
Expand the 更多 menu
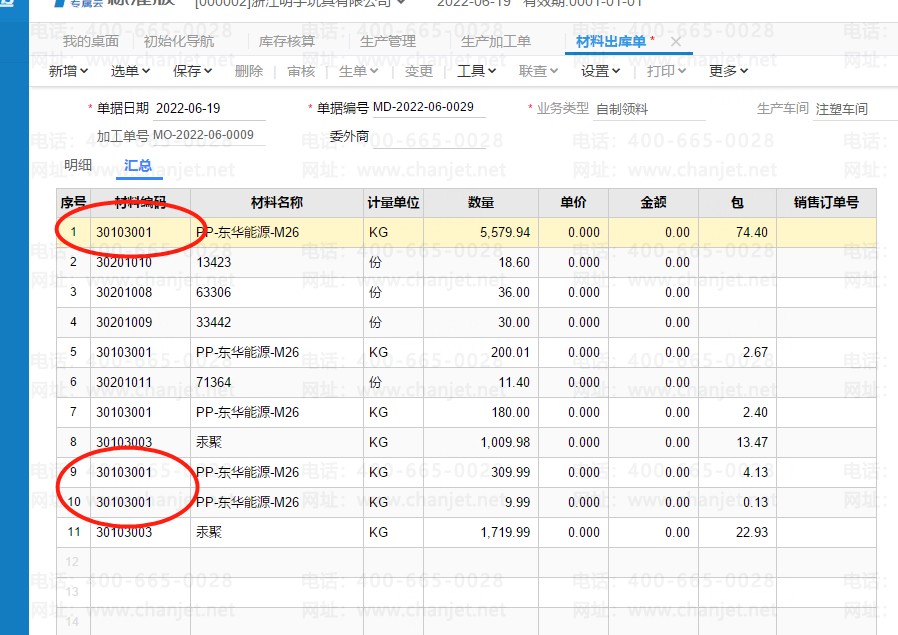point(728,71)
